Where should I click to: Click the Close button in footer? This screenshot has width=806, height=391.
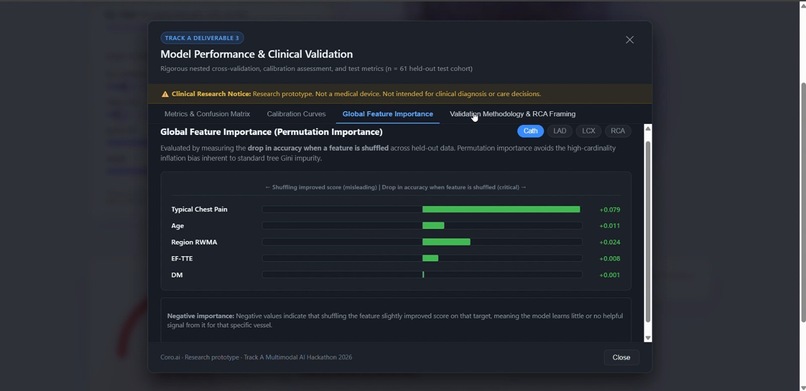tap(621, 358)
